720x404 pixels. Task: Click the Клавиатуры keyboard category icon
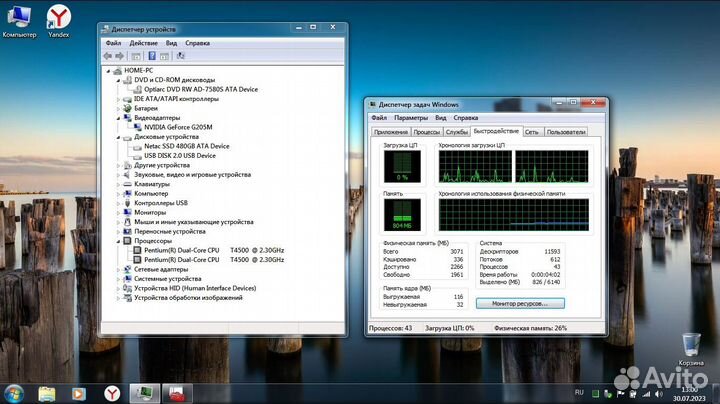128,184
